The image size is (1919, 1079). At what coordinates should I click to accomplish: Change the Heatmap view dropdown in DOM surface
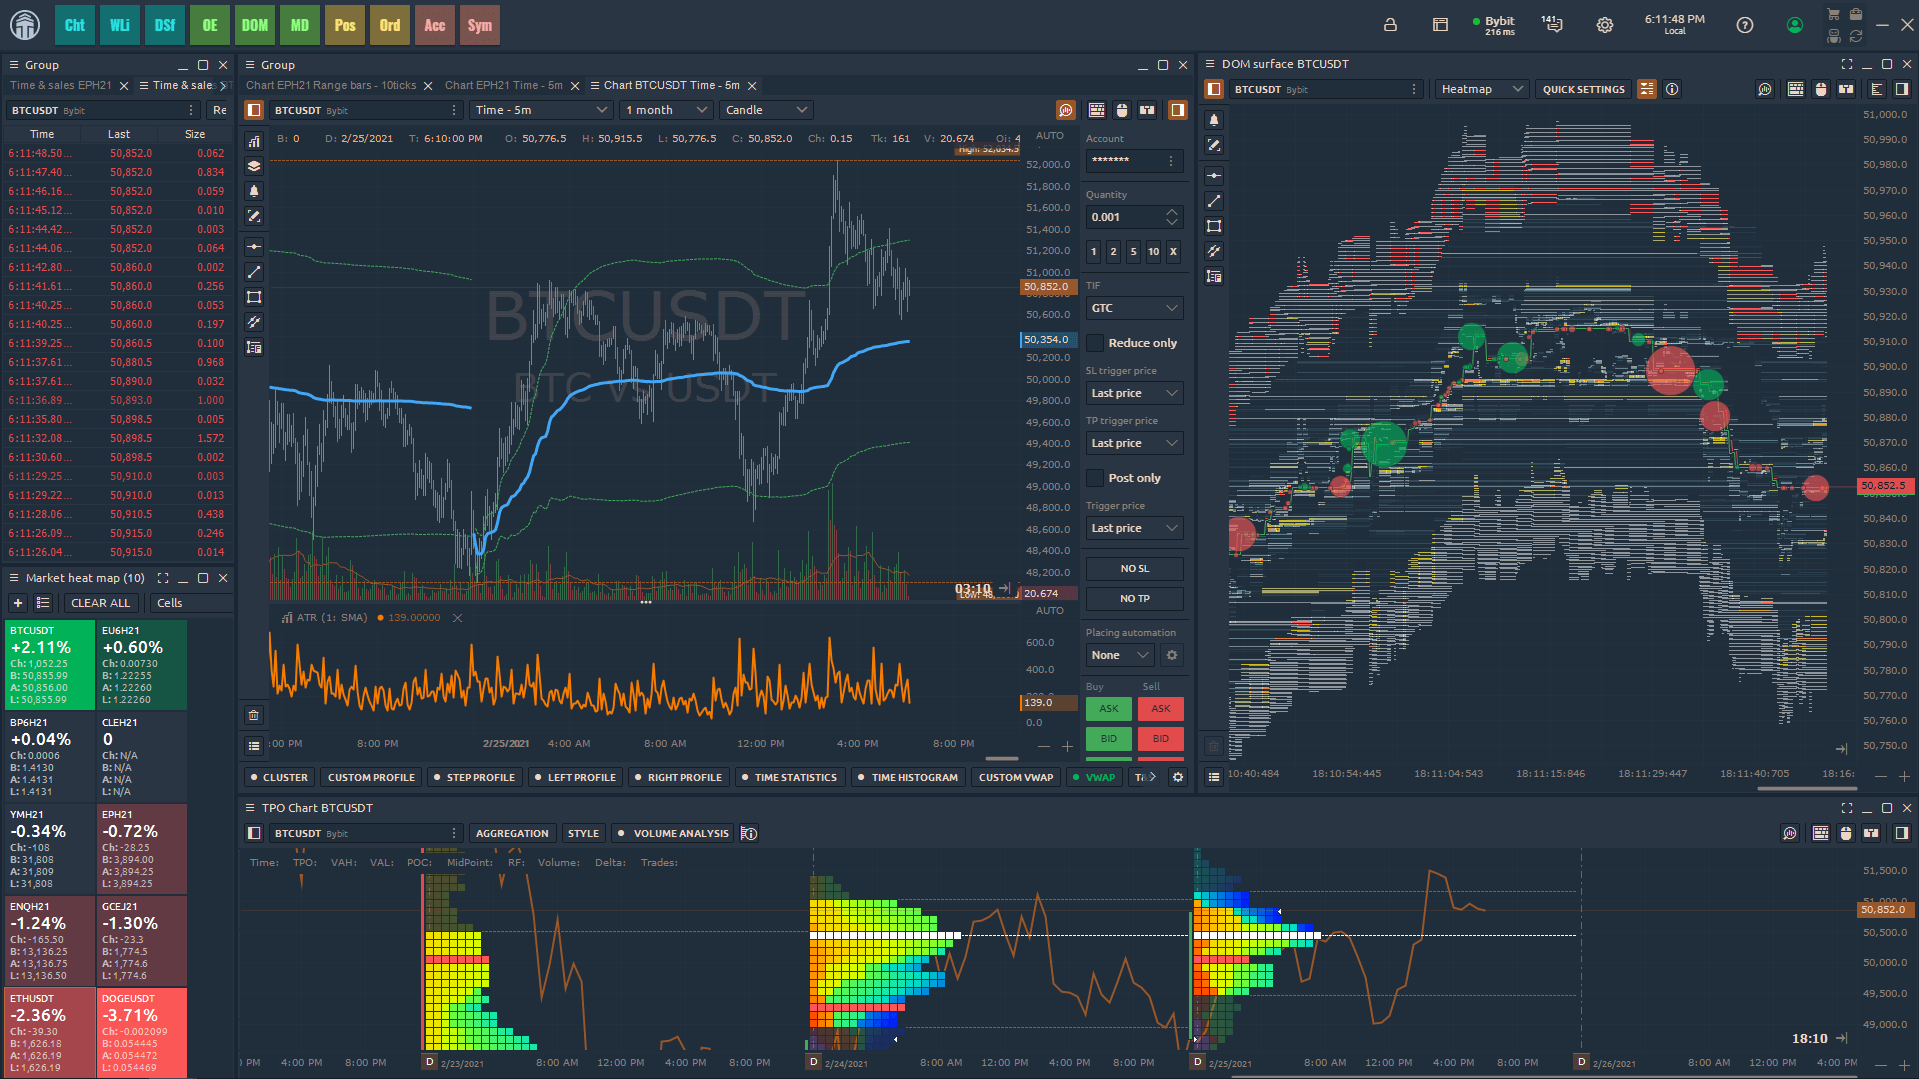pyautogui.click(x=1480, y=88)
